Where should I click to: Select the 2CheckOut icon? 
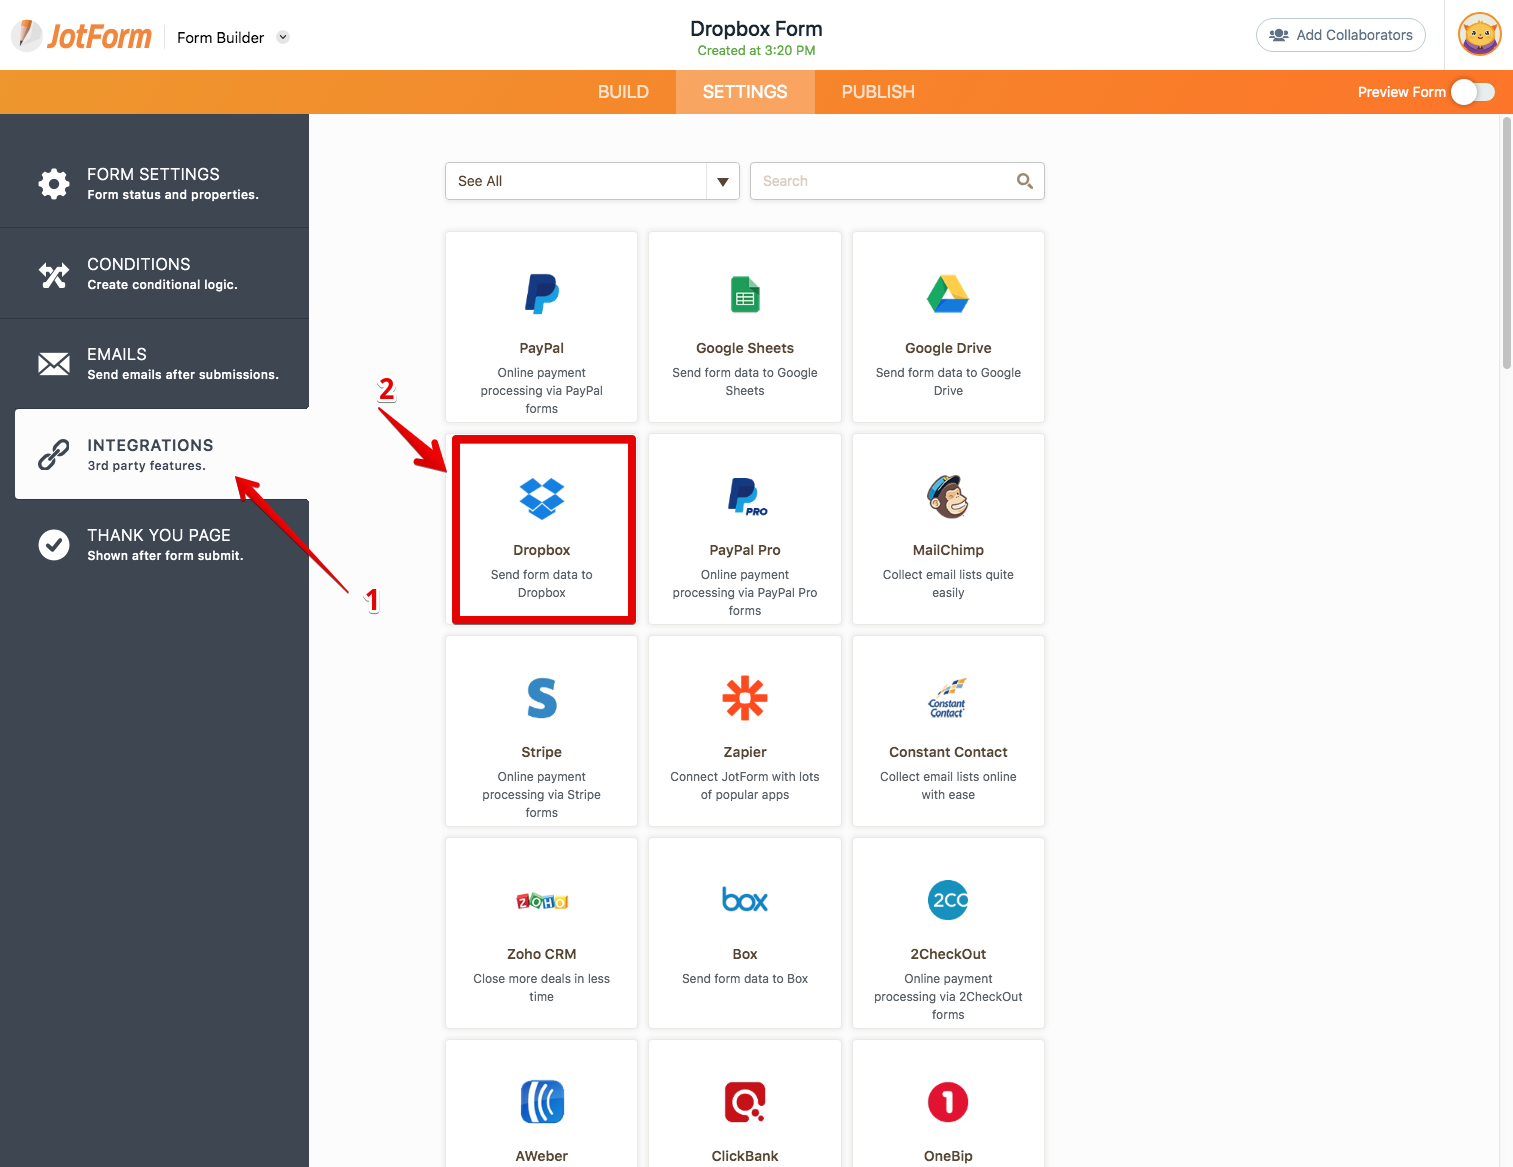tap(948, 900)
